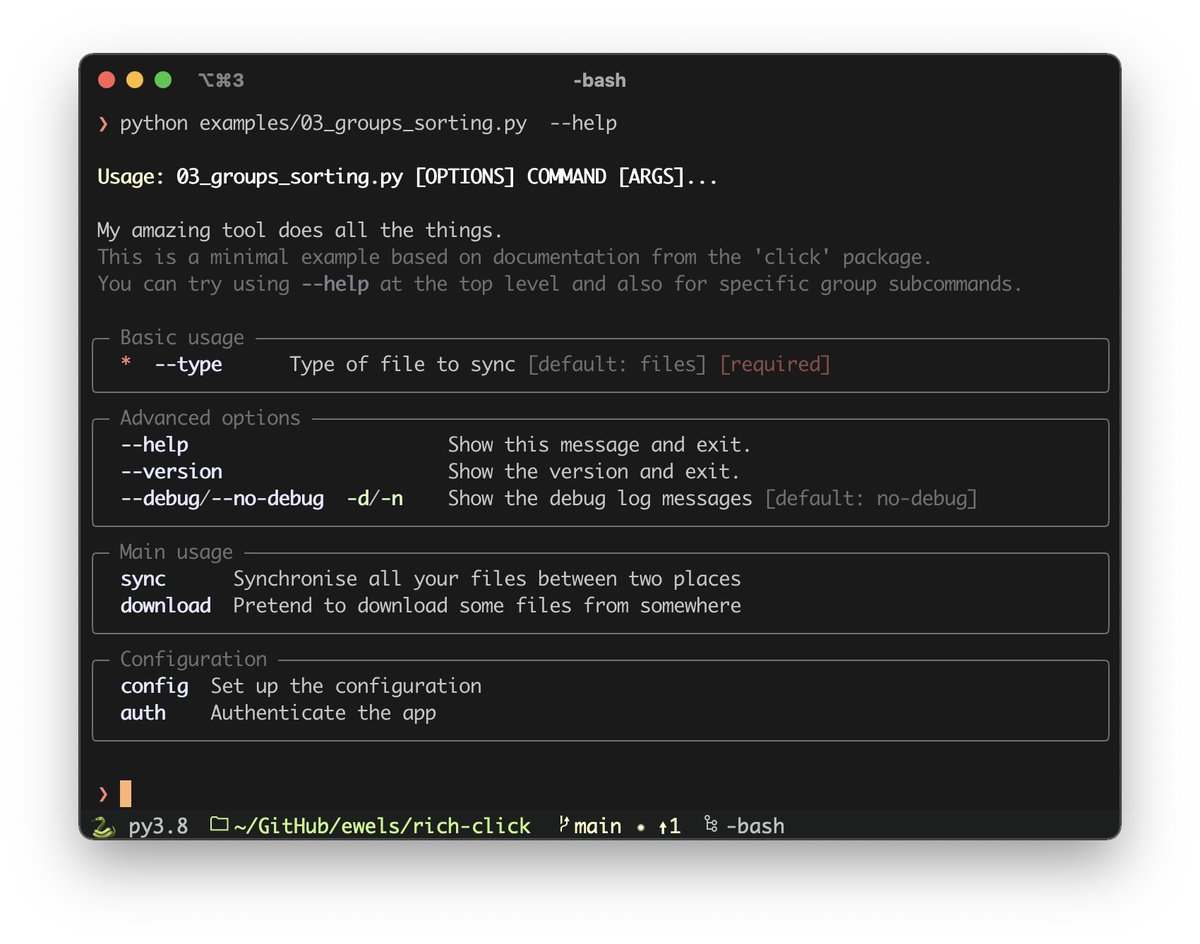Click the --debug/--no-debug option
Screen dimensions: 1200x944
coord(222,498)
